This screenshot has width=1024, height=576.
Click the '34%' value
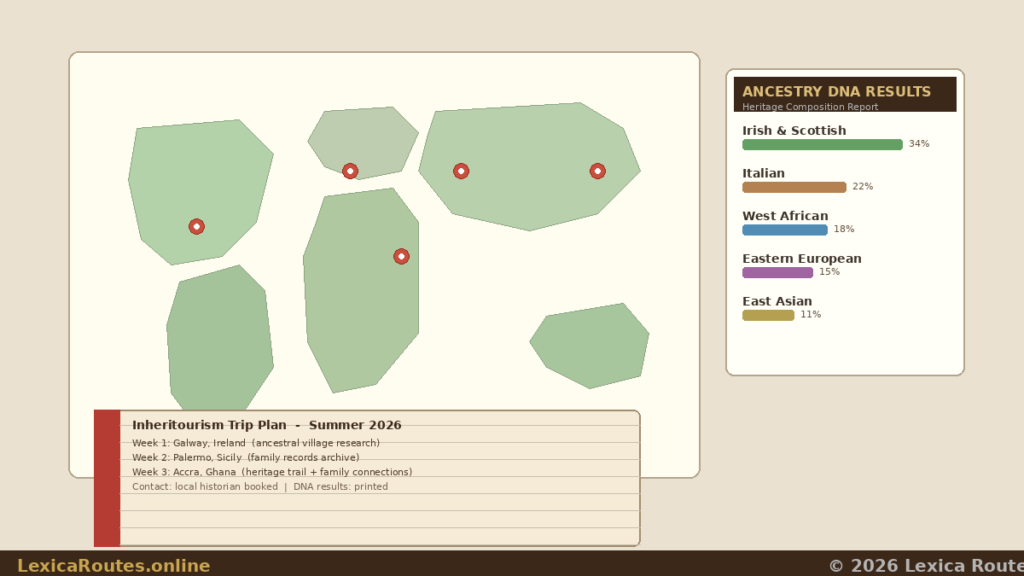[x=919, y=144]
